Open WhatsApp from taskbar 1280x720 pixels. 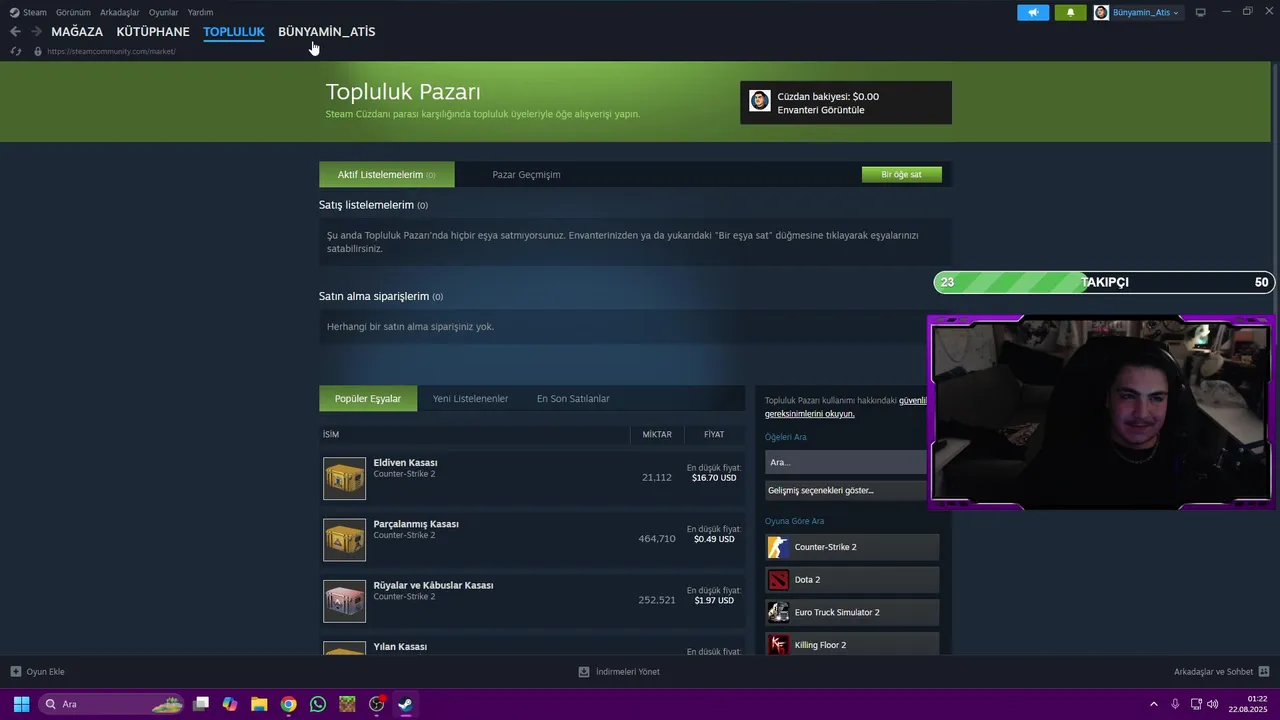[x=318, y=704]
